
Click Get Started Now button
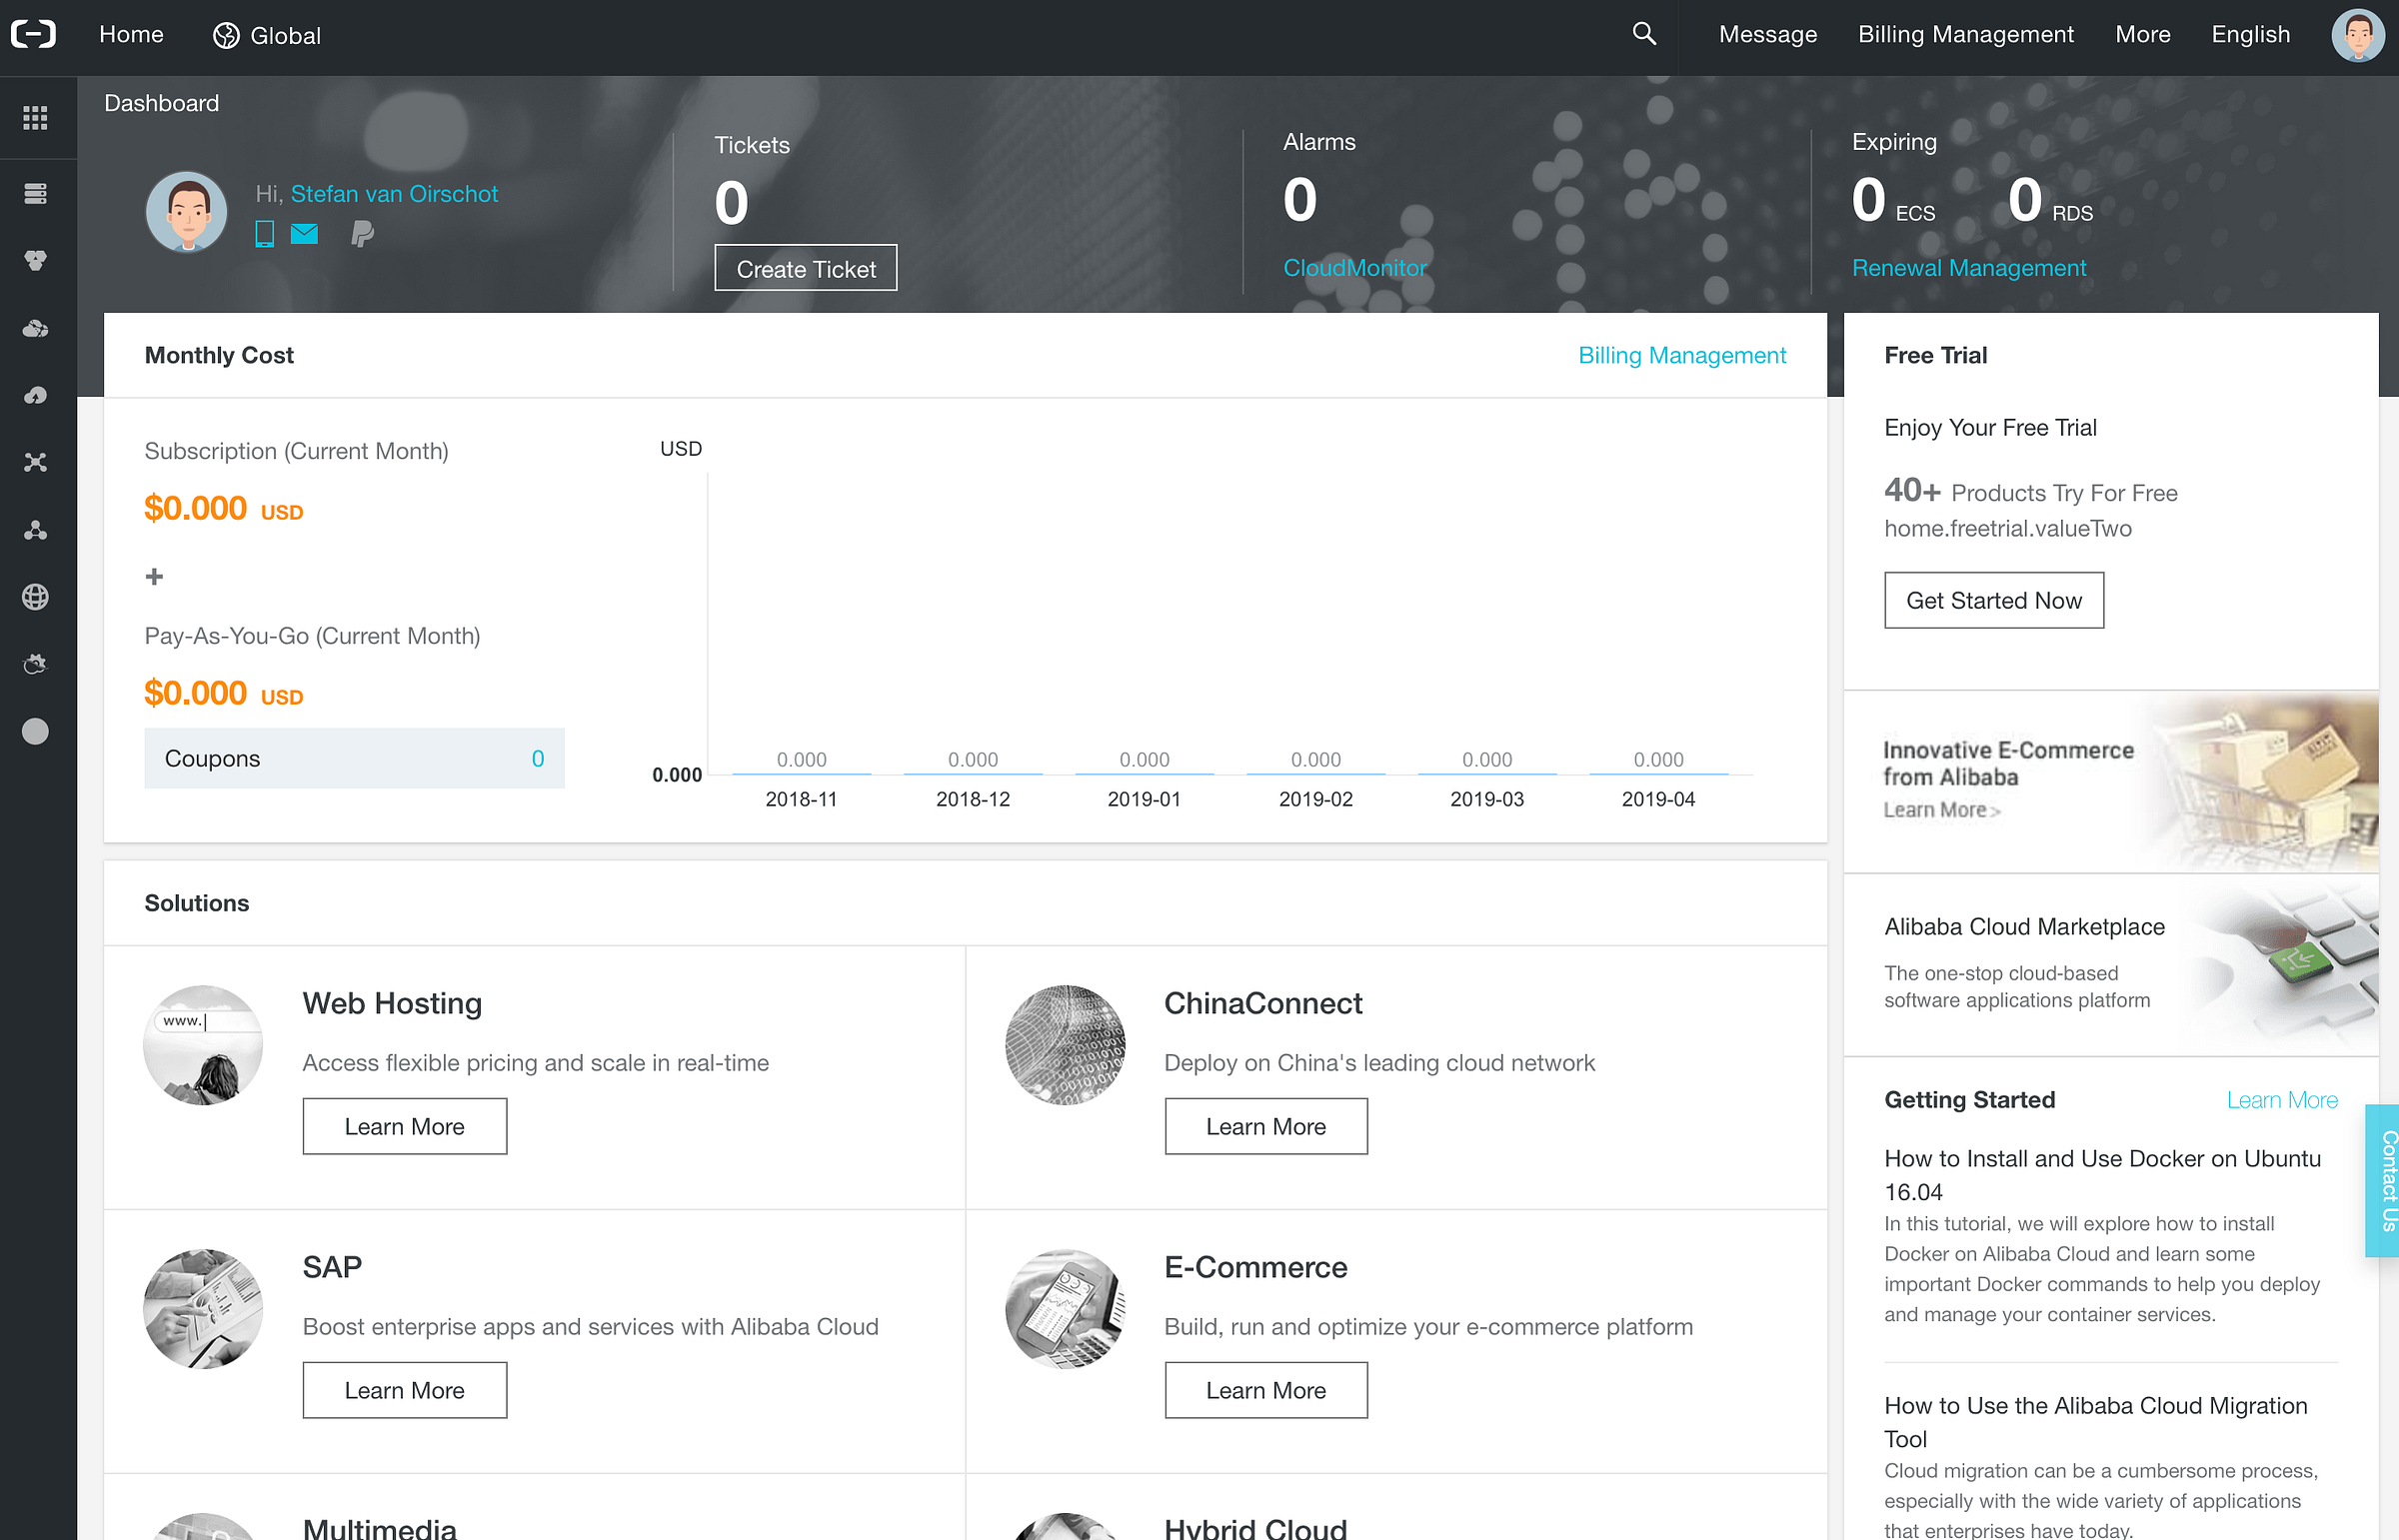click(1993, 600)
